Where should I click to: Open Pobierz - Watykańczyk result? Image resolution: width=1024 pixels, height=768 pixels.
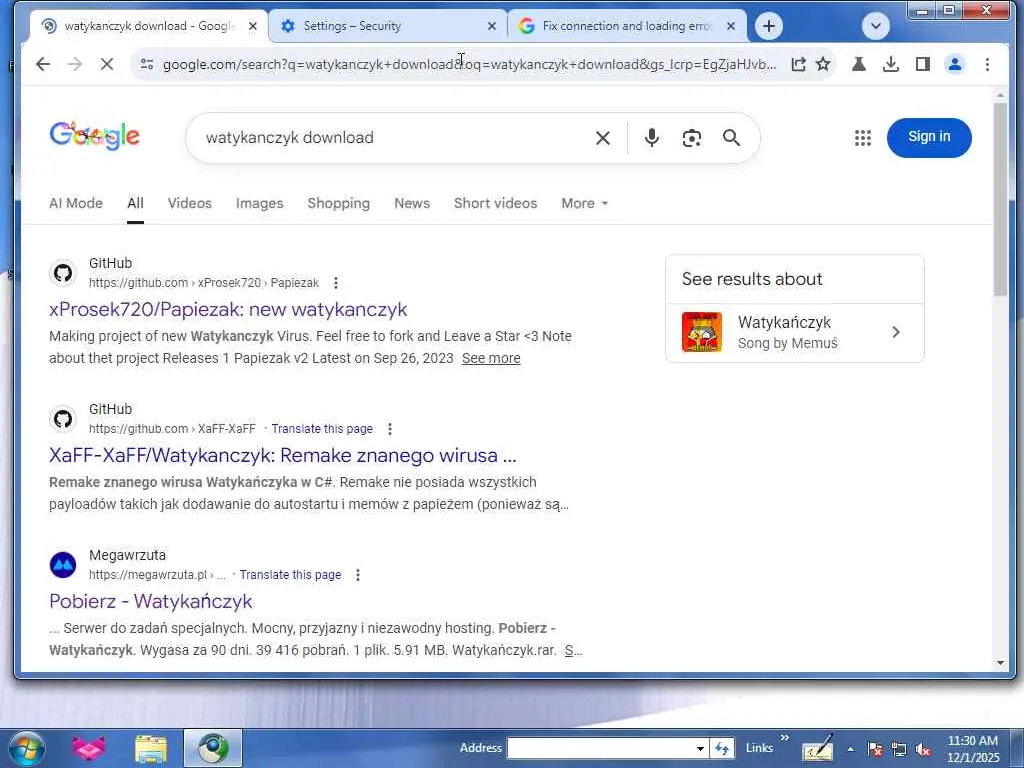(x=151, y=601)
